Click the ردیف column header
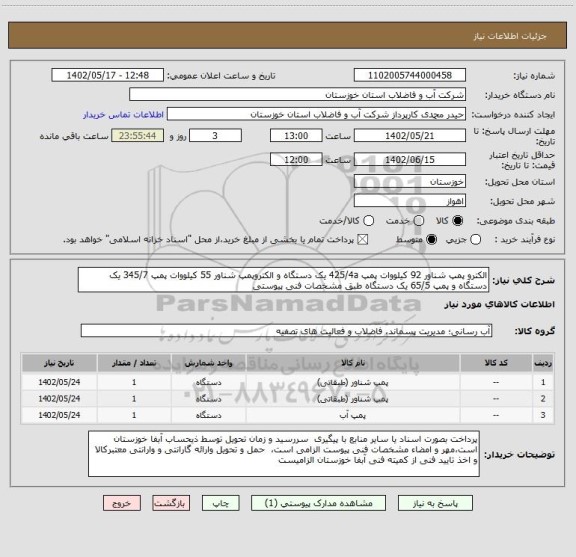Image resolution: width=576 pixels, height=557 pixels. click(543, 363)
